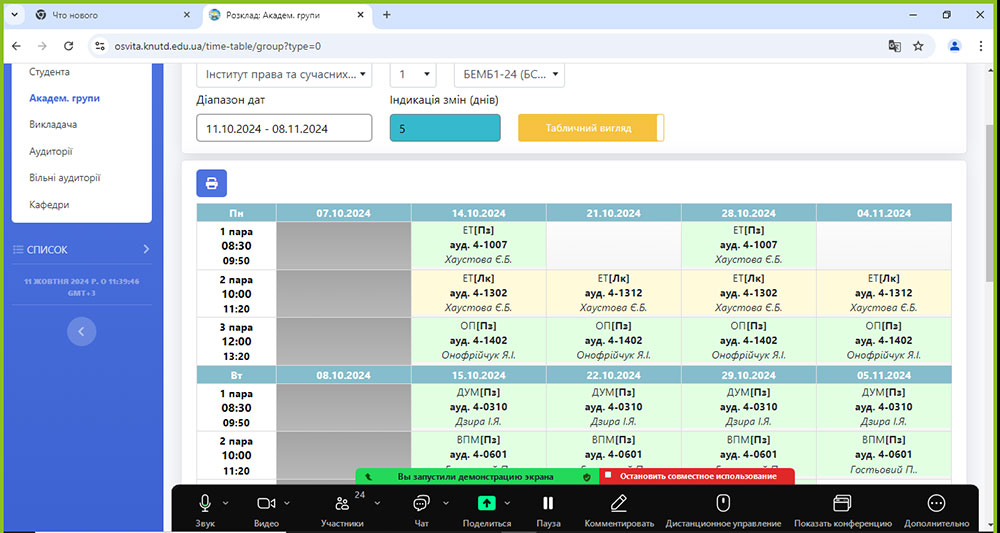Click Остановить совместное использование button

(x=696, y=476)
